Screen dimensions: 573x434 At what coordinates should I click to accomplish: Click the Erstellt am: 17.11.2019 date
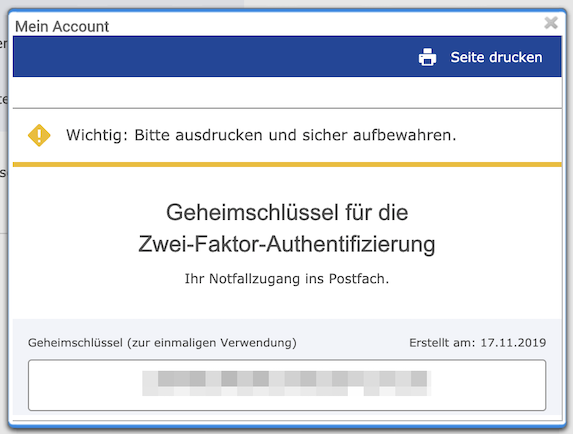pyautogui.click(x=478, y=343)
